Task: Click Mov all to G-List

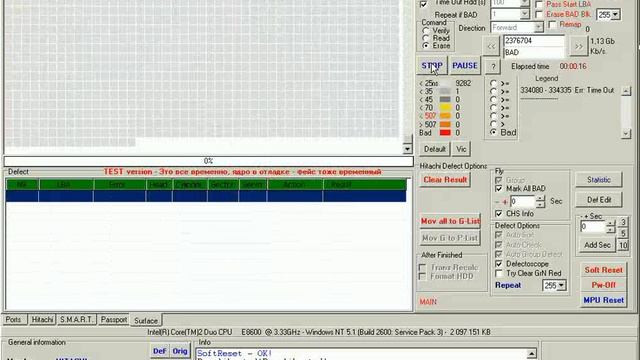Action: click(x=450, y=221)
